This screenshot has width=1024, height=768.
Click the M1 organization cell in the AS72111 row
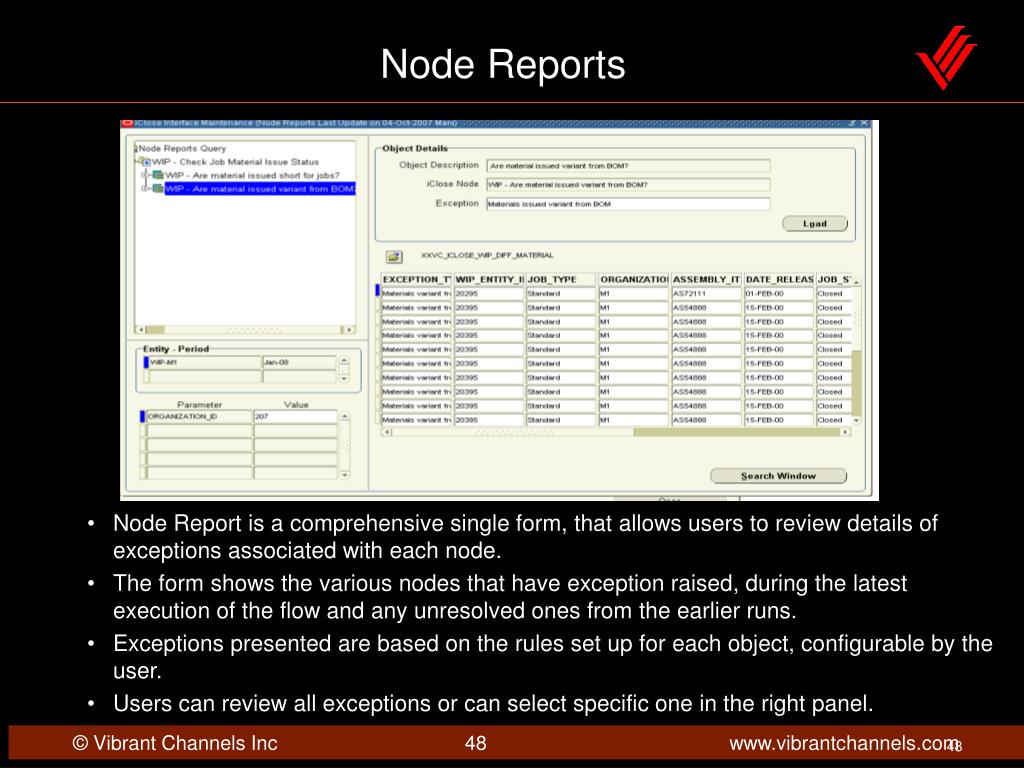point(633,294)
